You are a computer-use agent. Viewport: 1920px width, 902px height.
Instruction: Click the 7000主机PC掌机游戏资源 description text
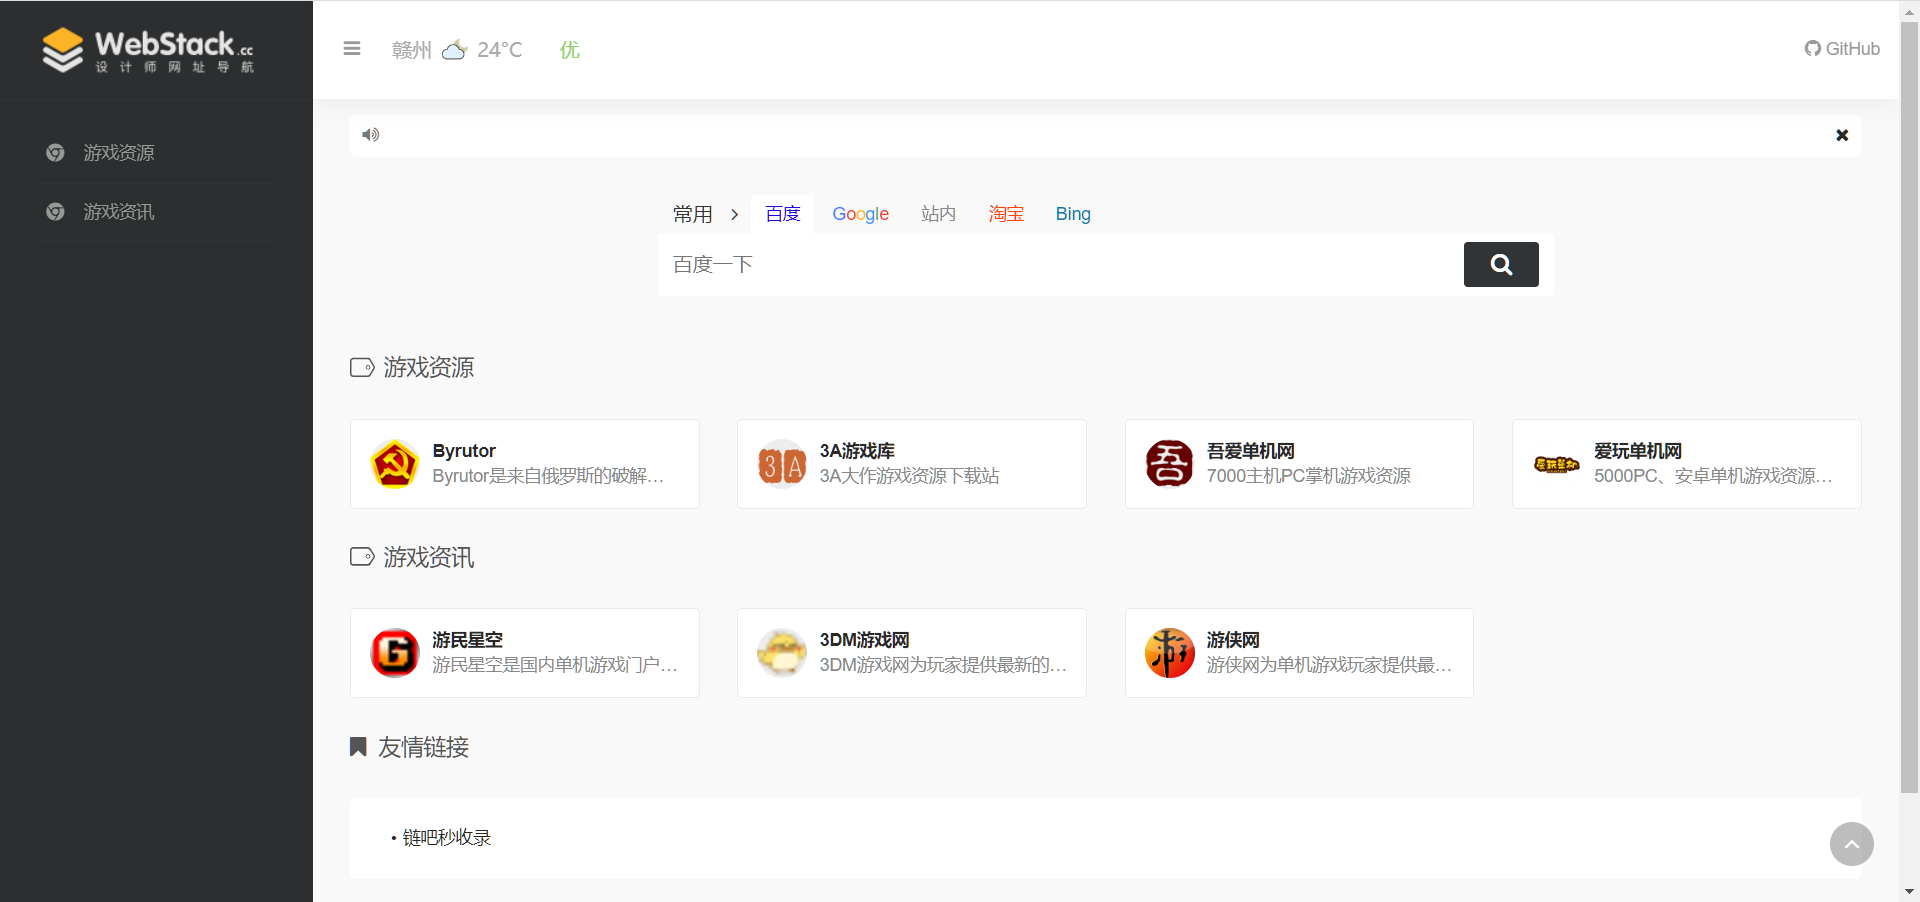[1309, 476]
